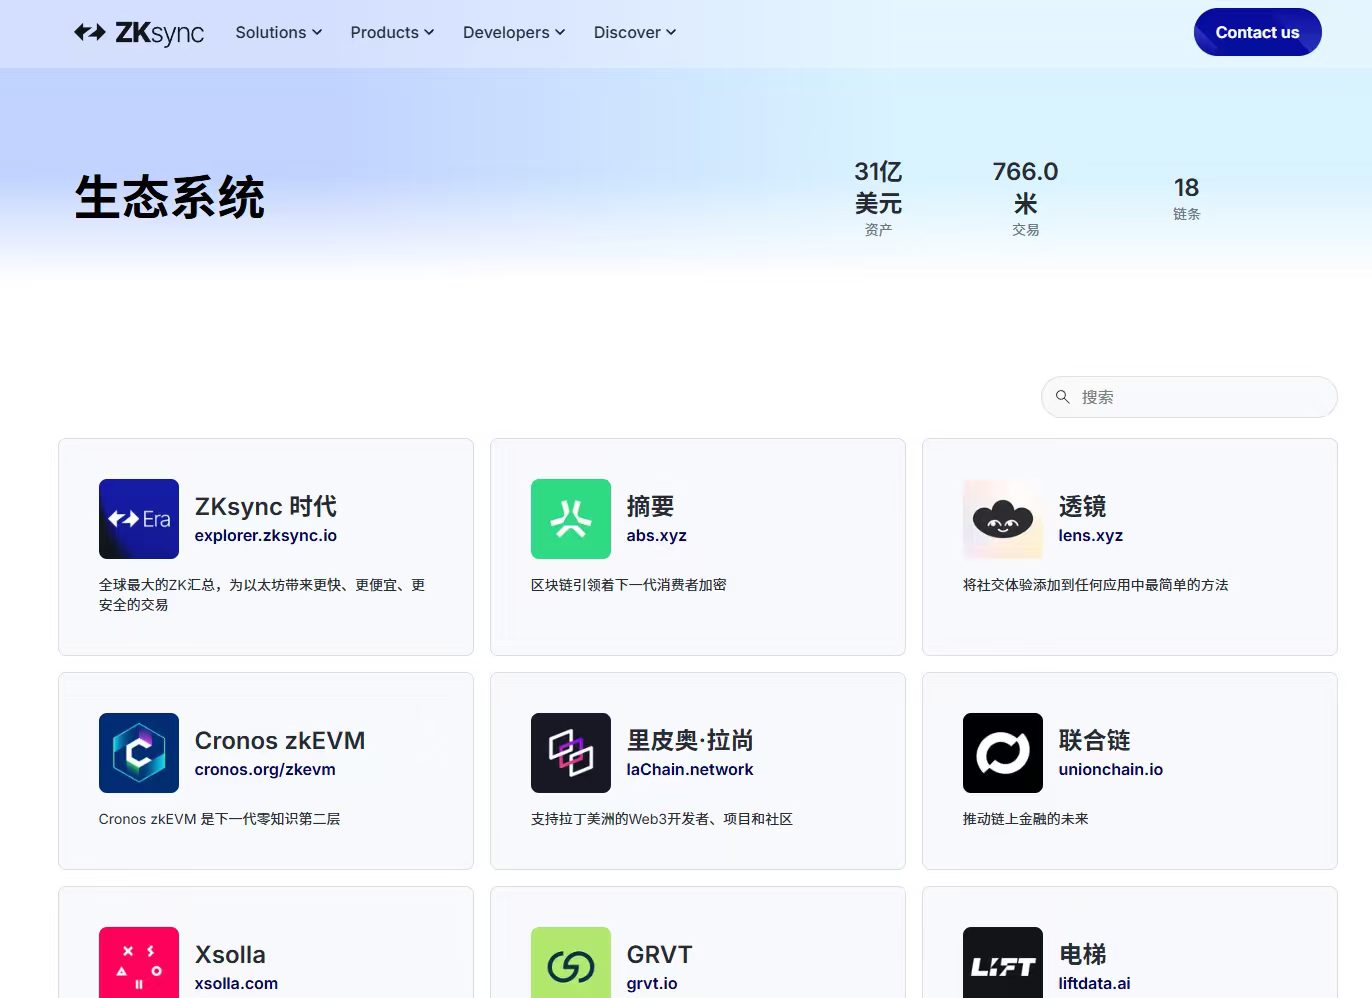Screen dimensions: 1372x998
Task: Click the Cronos zkEVM hexagon icon
Action: point(139,753)
